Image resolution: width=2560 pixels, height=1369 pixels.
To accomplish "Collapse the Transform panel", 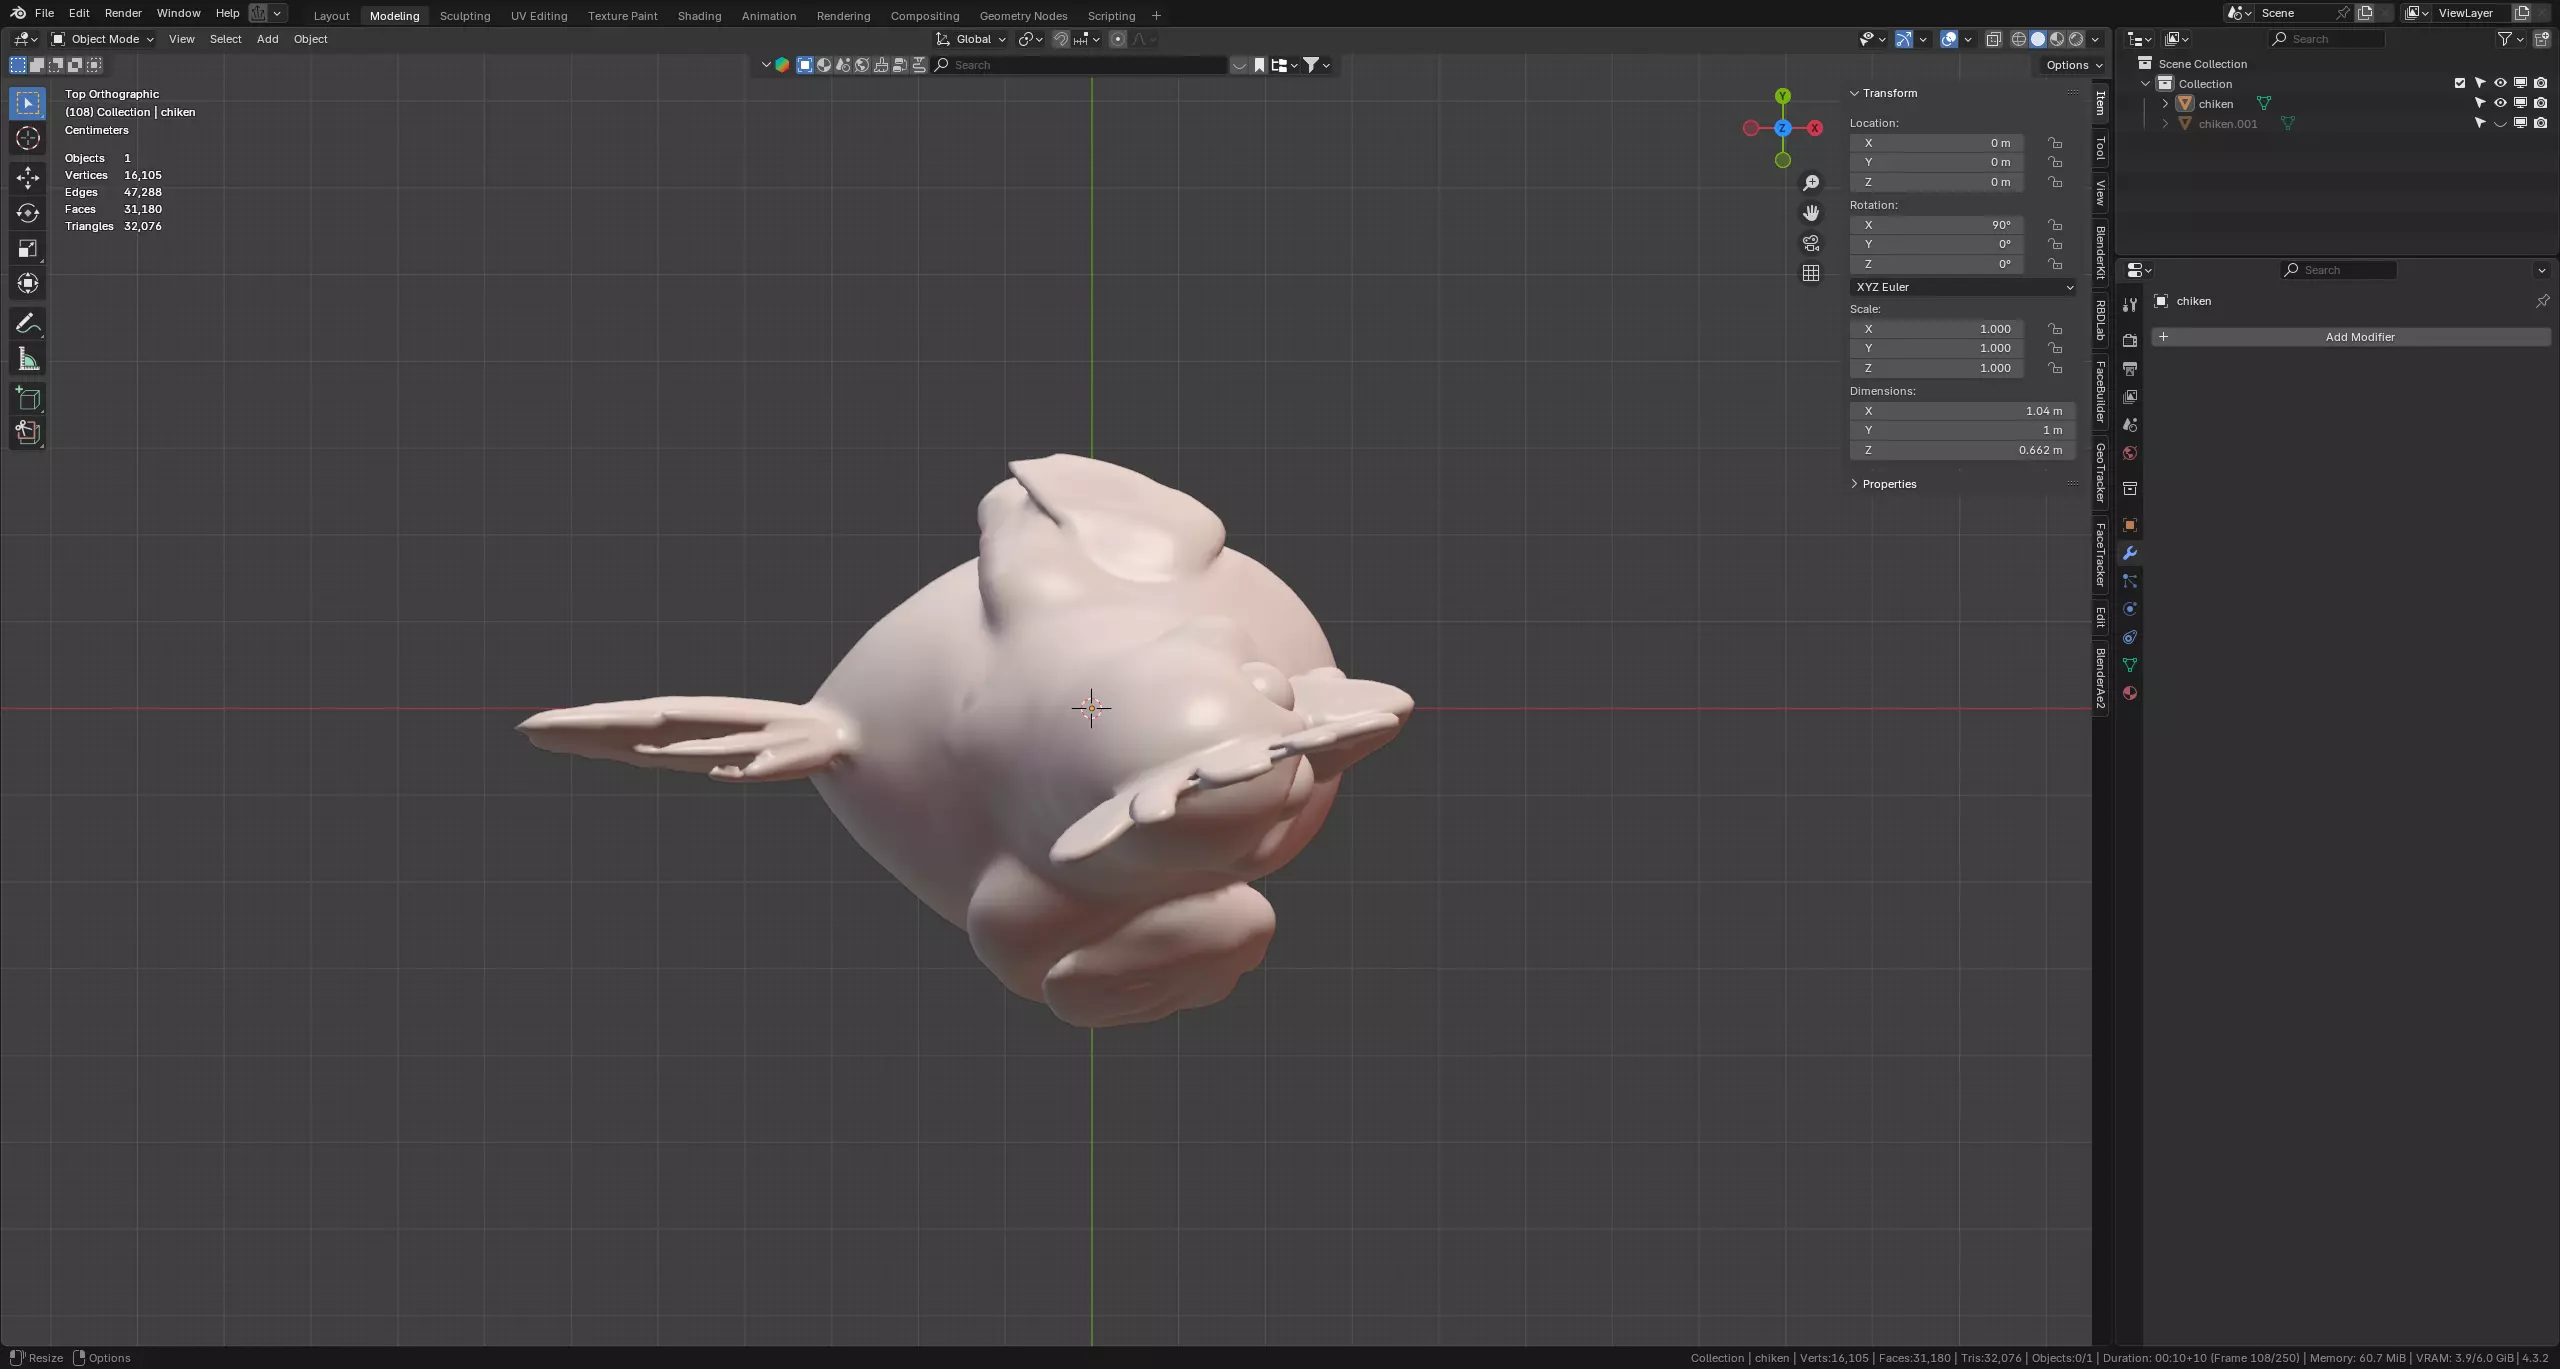I will 1855,93.
